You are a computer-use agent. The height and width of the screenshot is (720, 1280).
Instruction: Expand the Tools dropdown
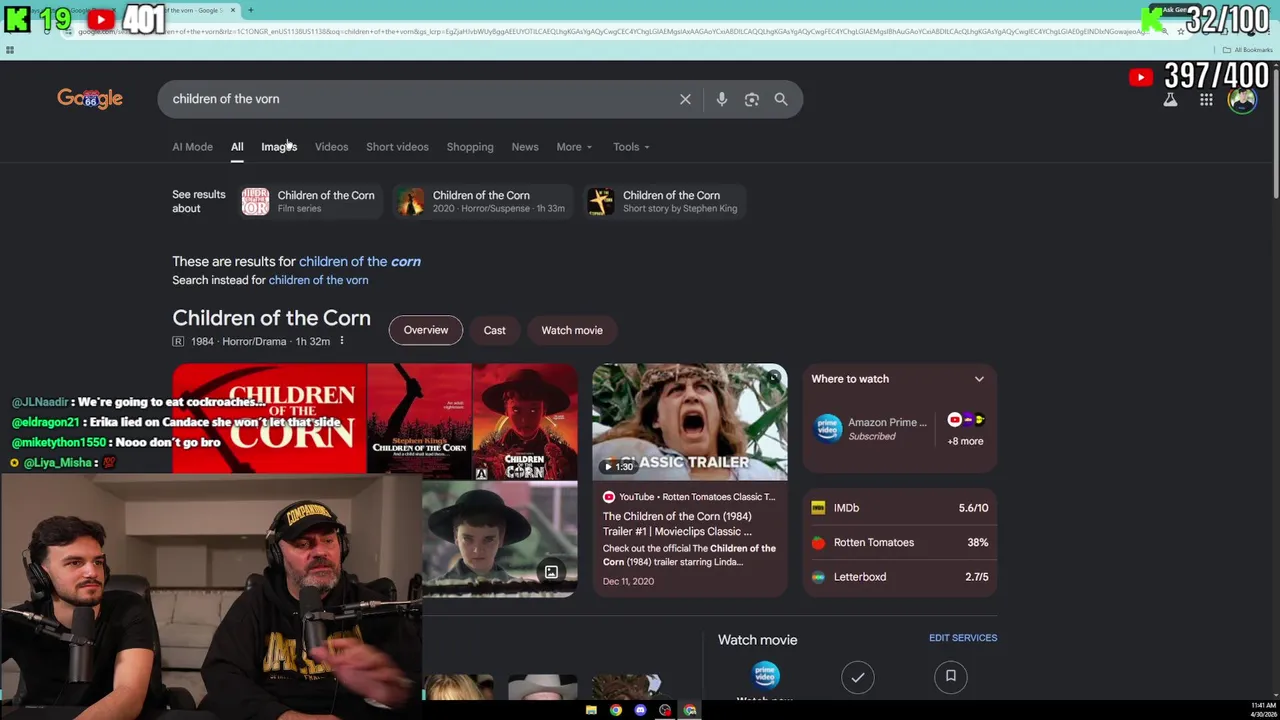631,147
